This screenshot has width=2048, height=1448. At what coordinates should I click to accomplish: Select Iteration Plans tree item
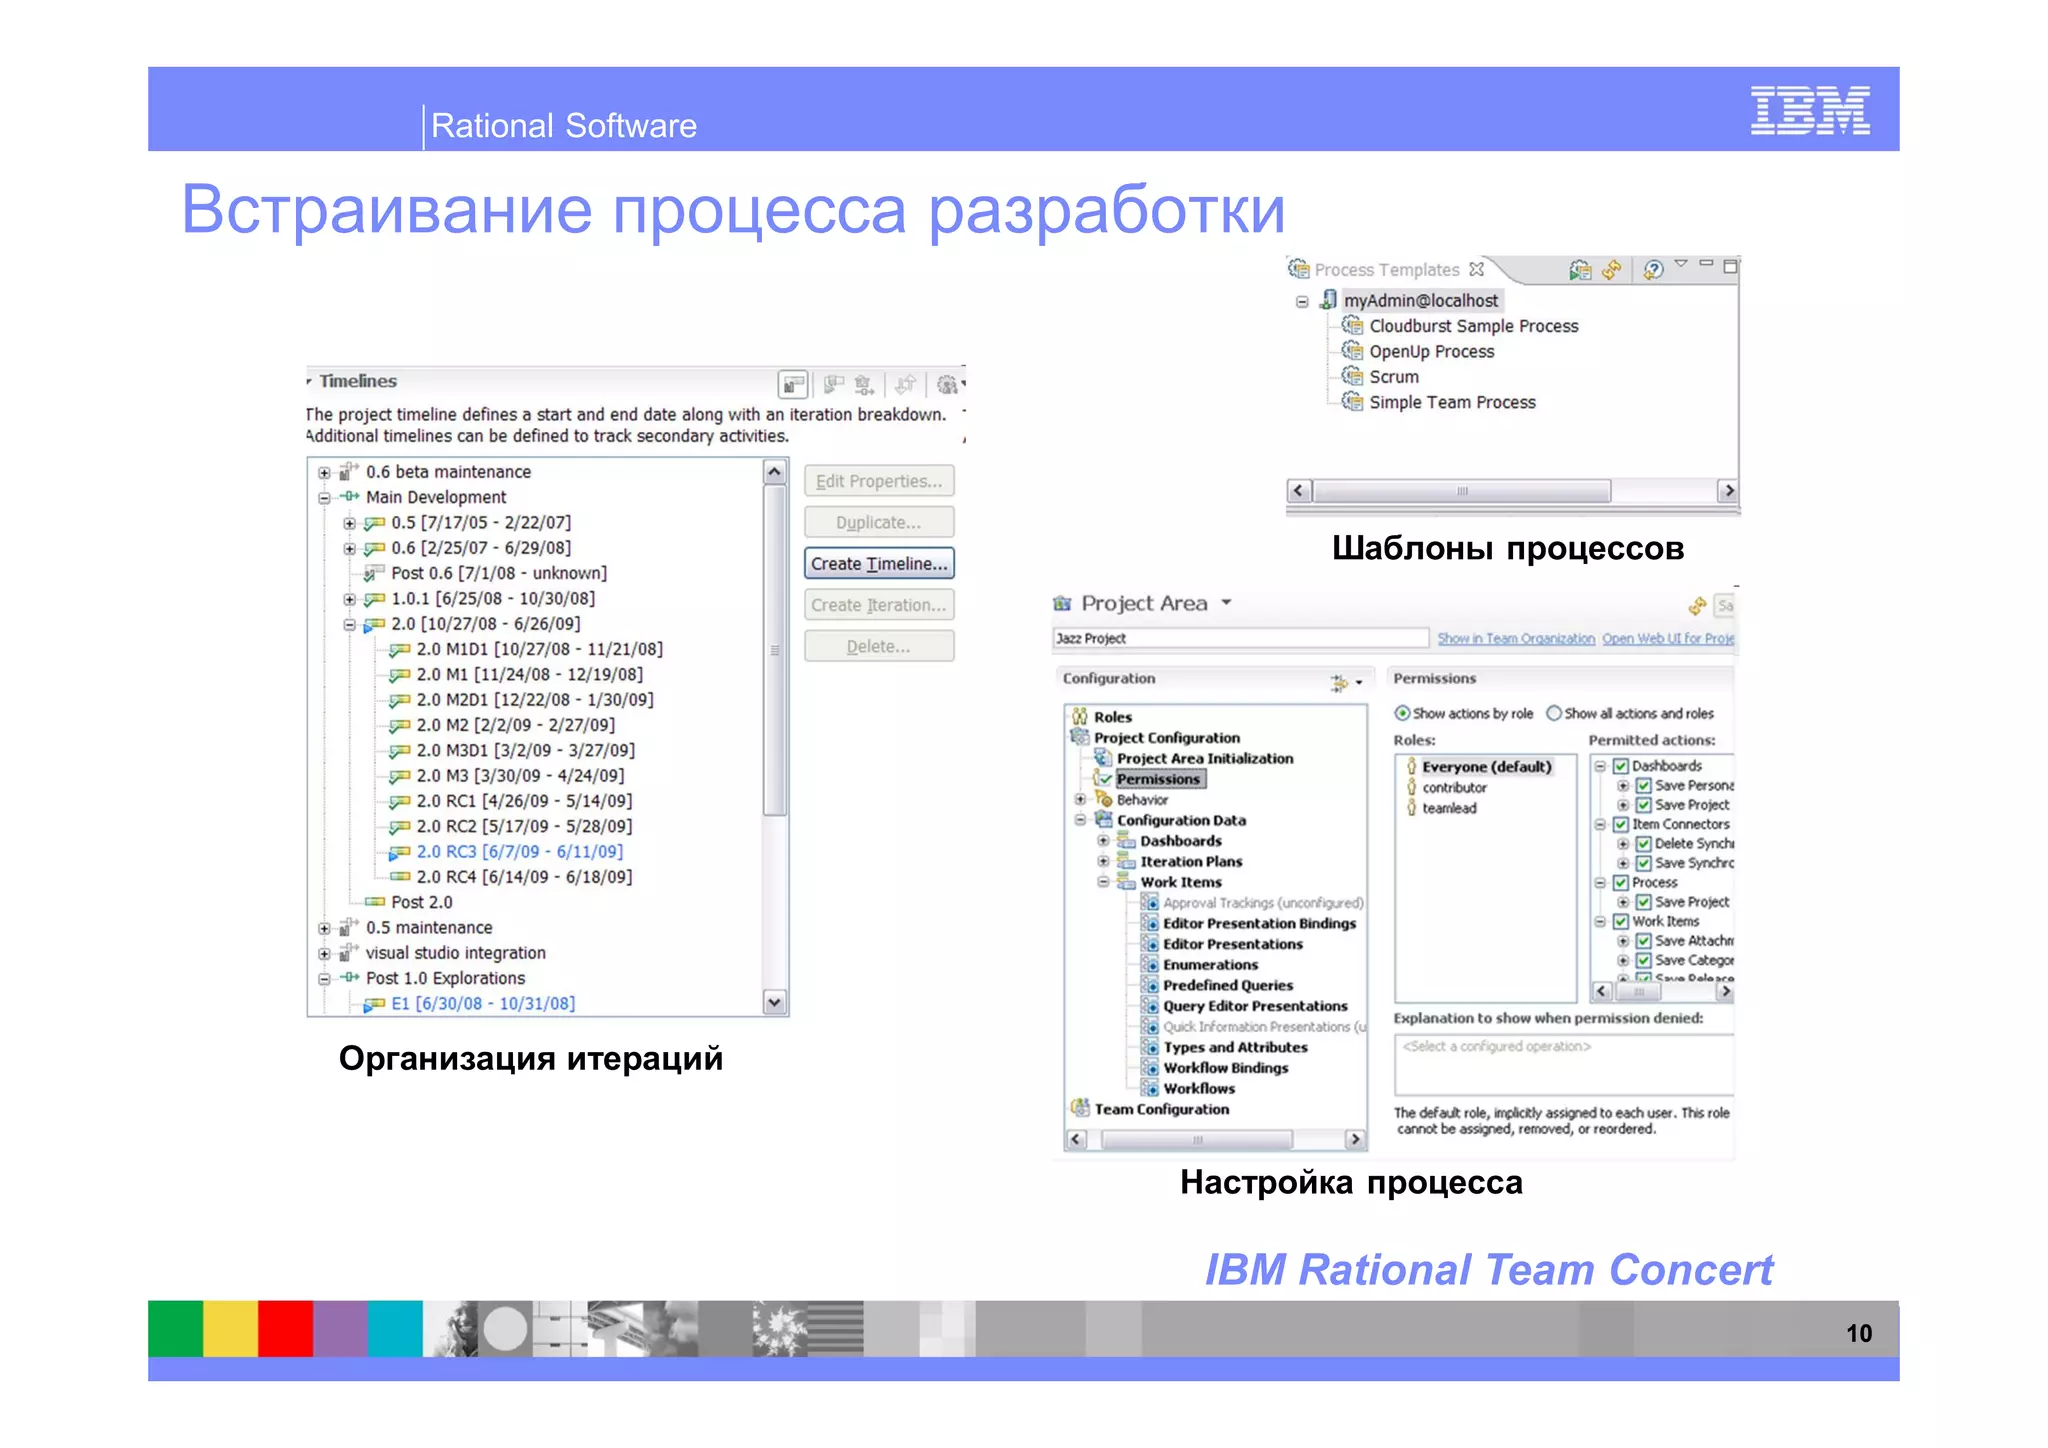coord(1191,861)
